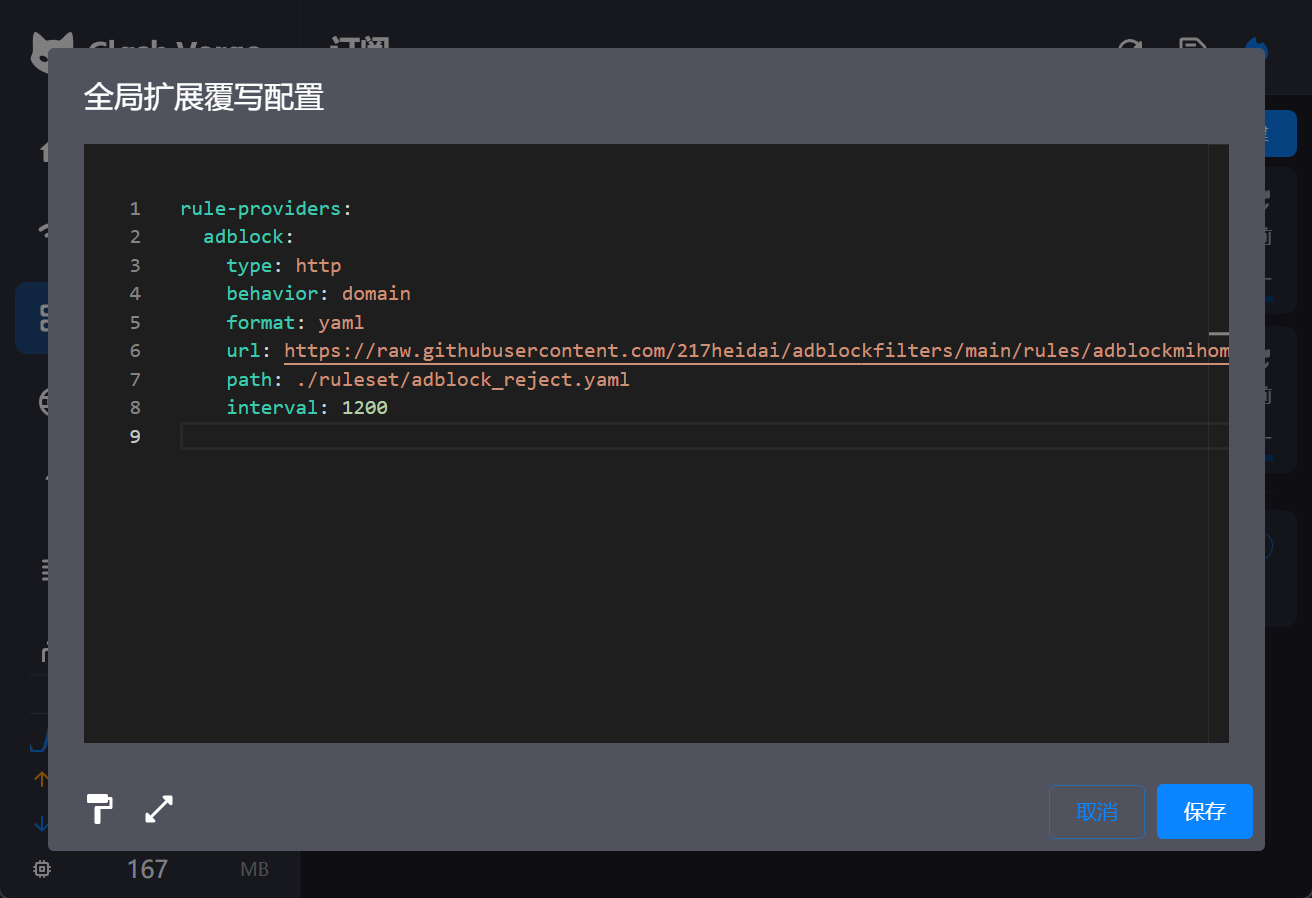This screenshot has width=1312, height=898.
Task: Click the type value "http"
Action: [318, 266]
